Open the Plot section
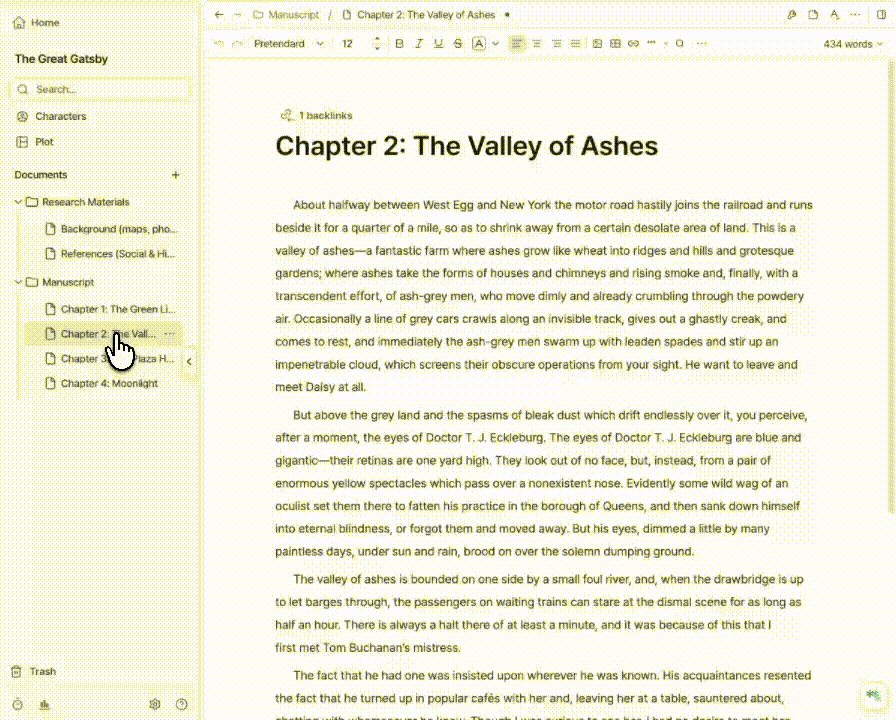896x720 pixels. click(x=35, y=142)
